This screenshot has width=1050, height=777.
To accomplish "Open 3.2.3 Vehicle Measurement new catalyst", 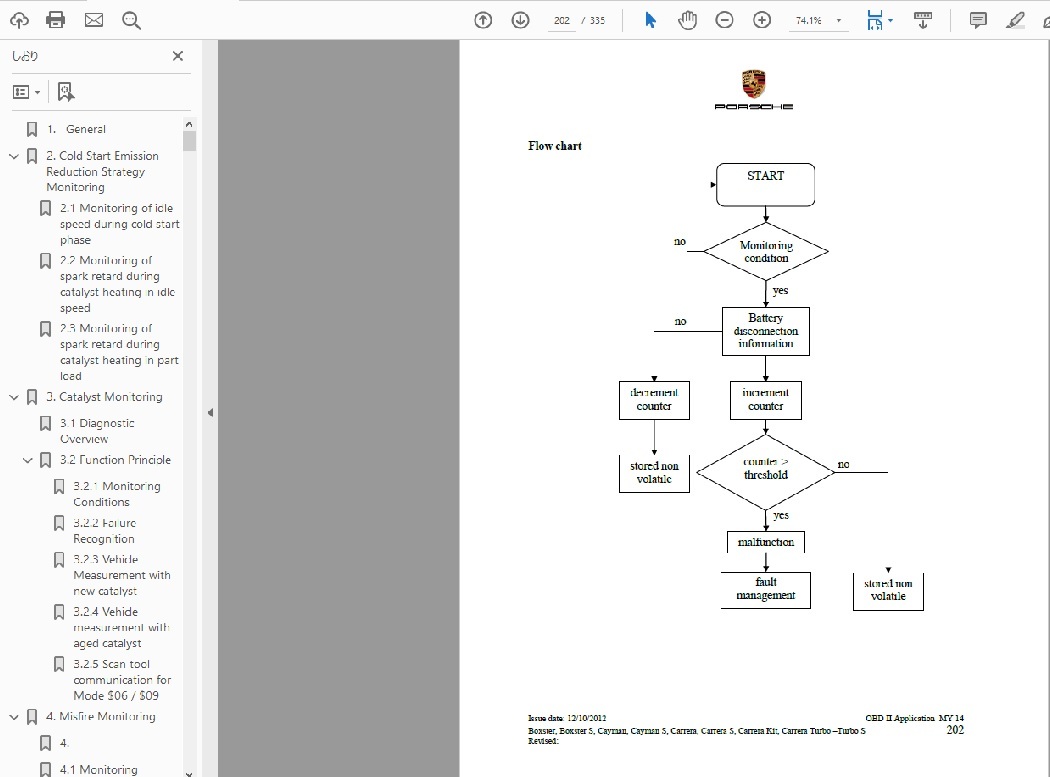I will (121, 575).
